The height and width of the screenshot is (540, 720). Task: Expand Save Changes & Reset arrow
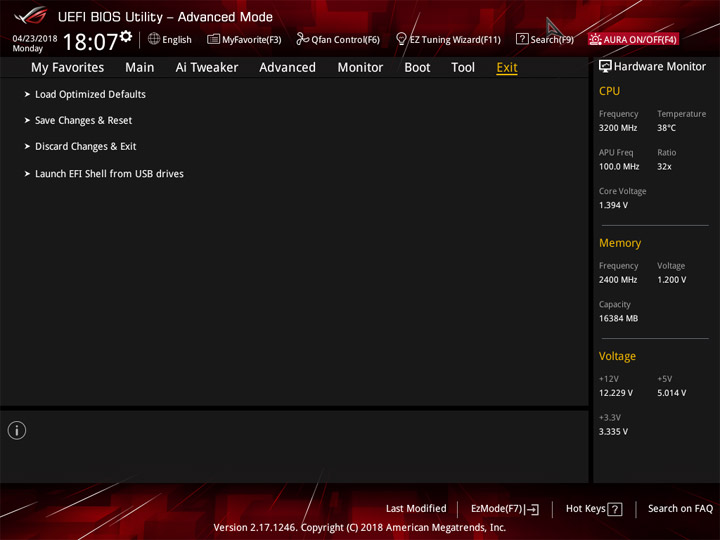point(27,120)
